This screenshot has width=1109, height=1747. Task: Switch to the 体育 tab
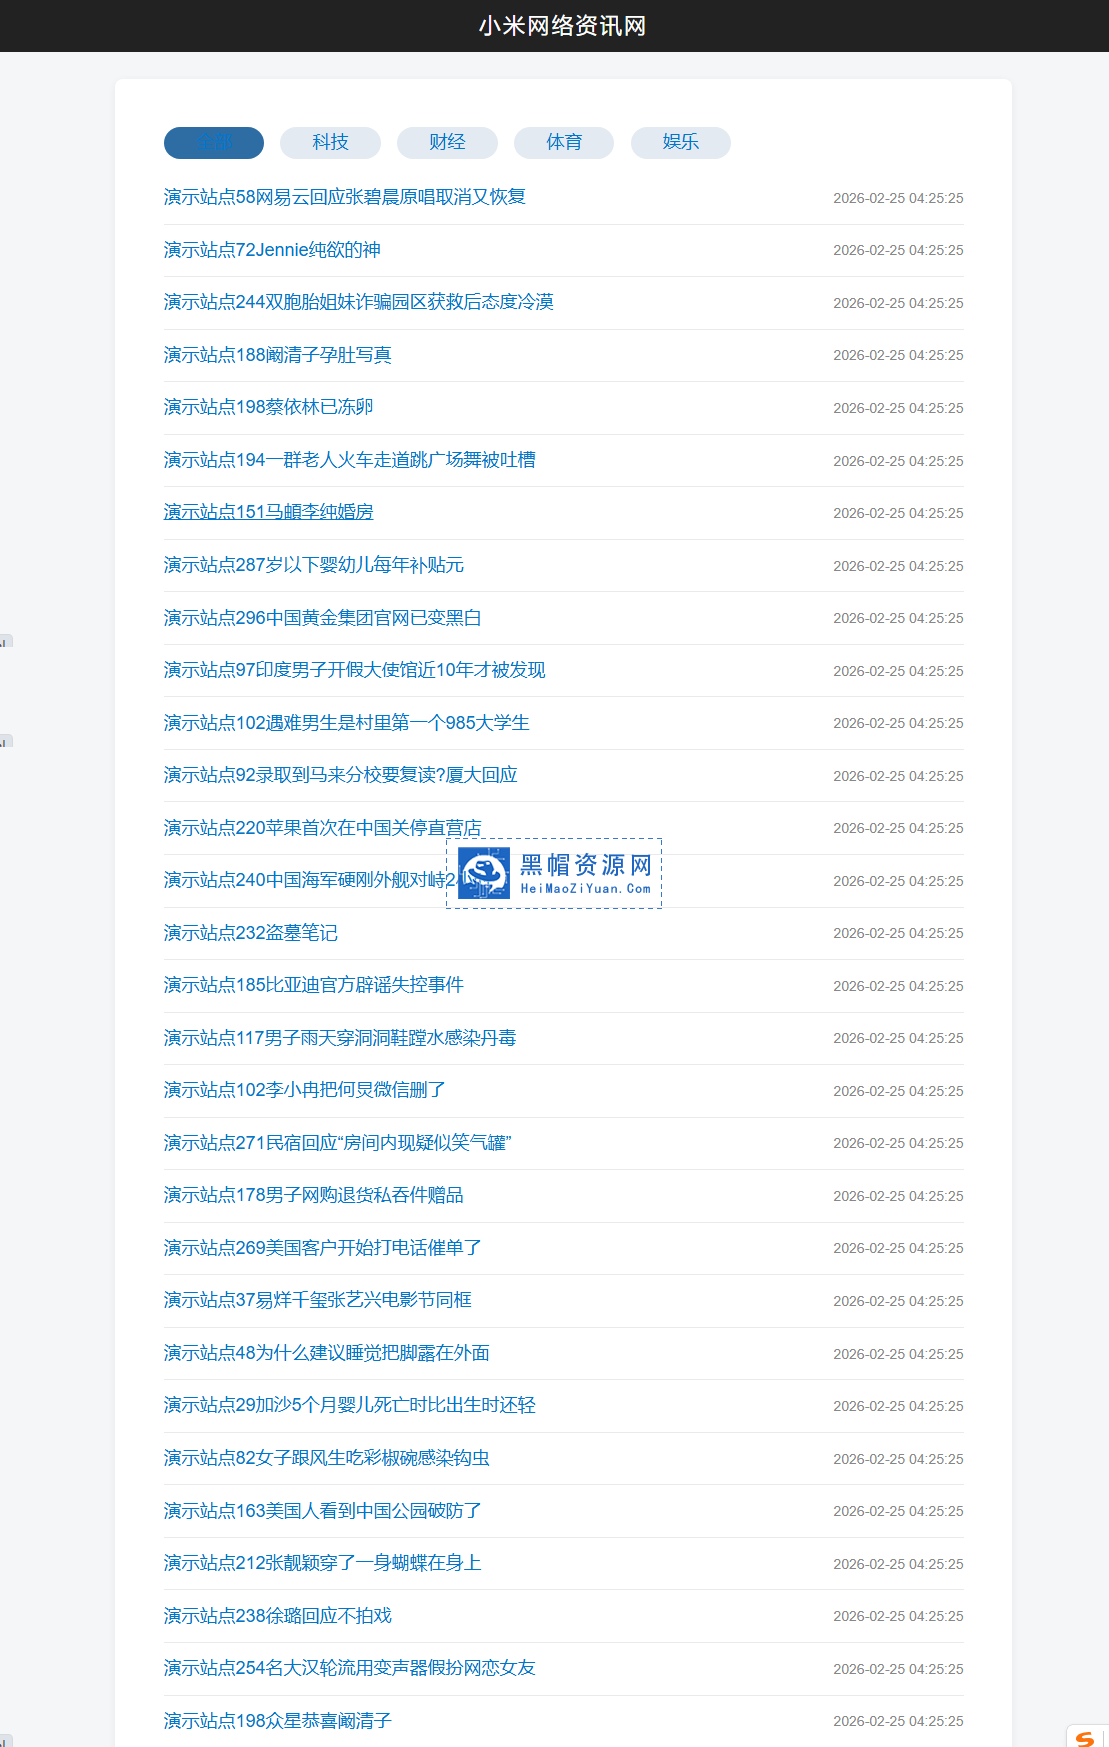click(x=564, y=142)
